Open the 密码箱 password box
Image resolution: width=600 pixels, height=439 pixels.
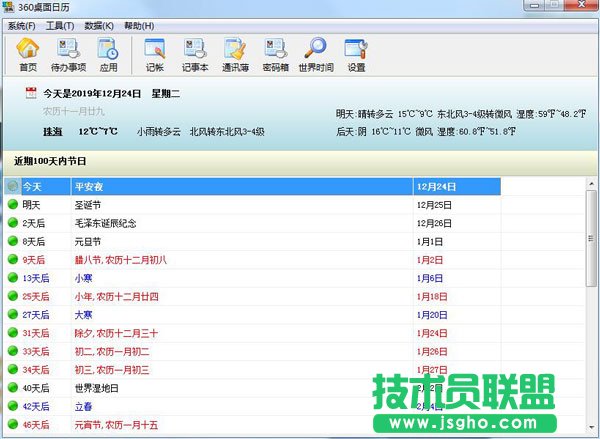(276, 54)
